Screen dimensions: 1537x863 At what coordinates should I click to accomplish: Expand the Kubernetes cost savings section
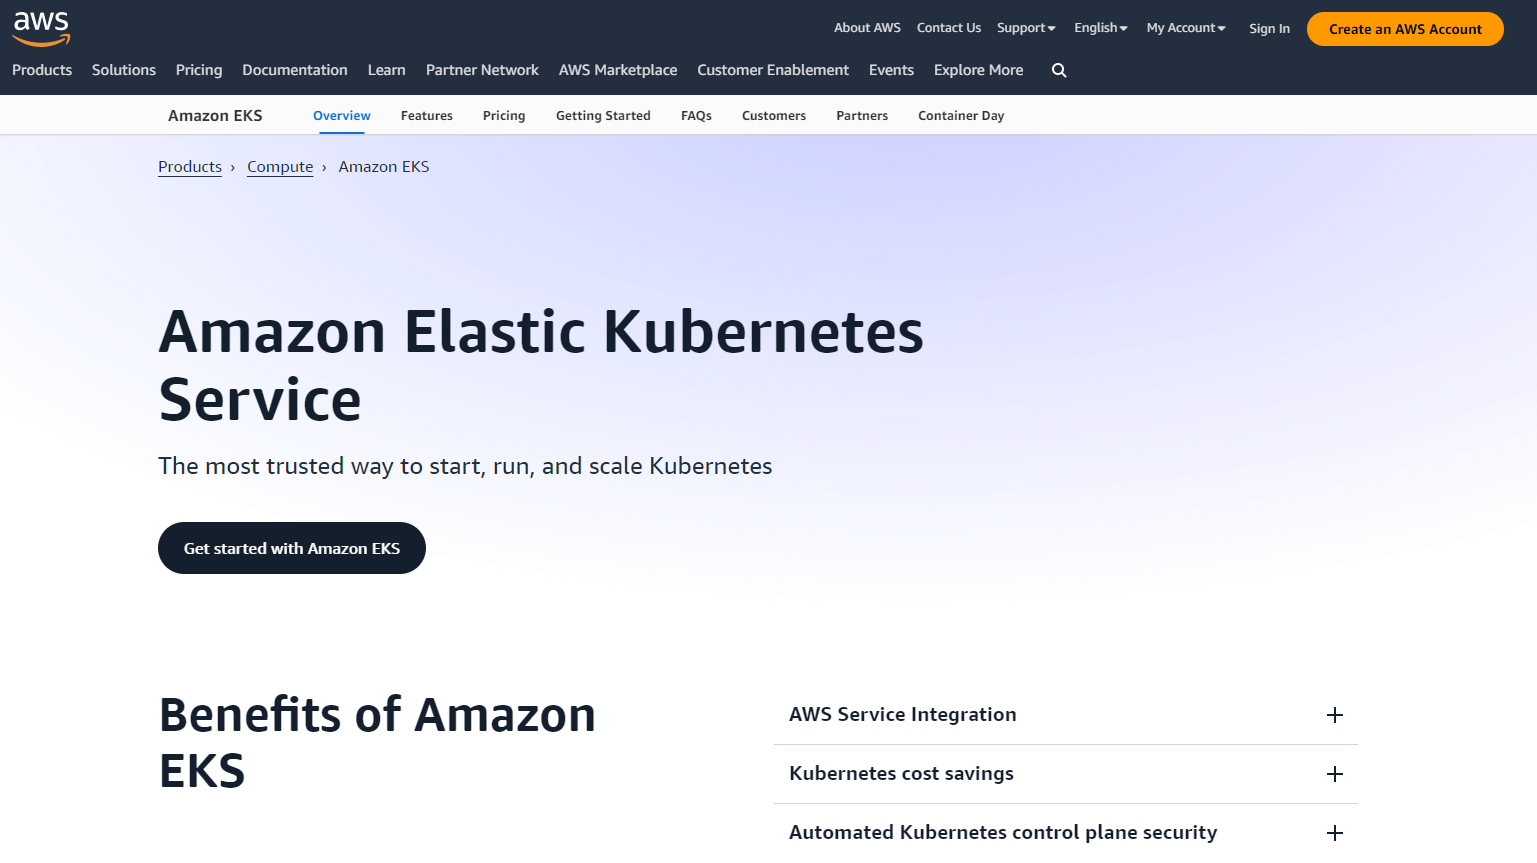901,774
